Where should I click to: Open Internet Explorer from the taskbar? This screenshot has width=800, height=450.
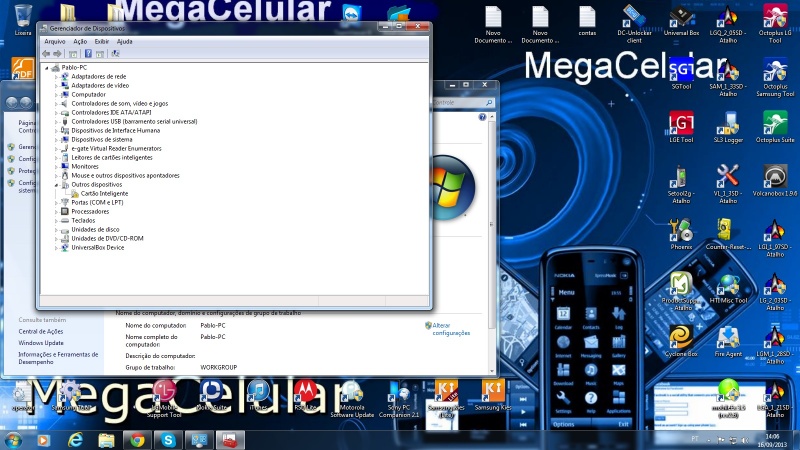[x=76, y=440]
